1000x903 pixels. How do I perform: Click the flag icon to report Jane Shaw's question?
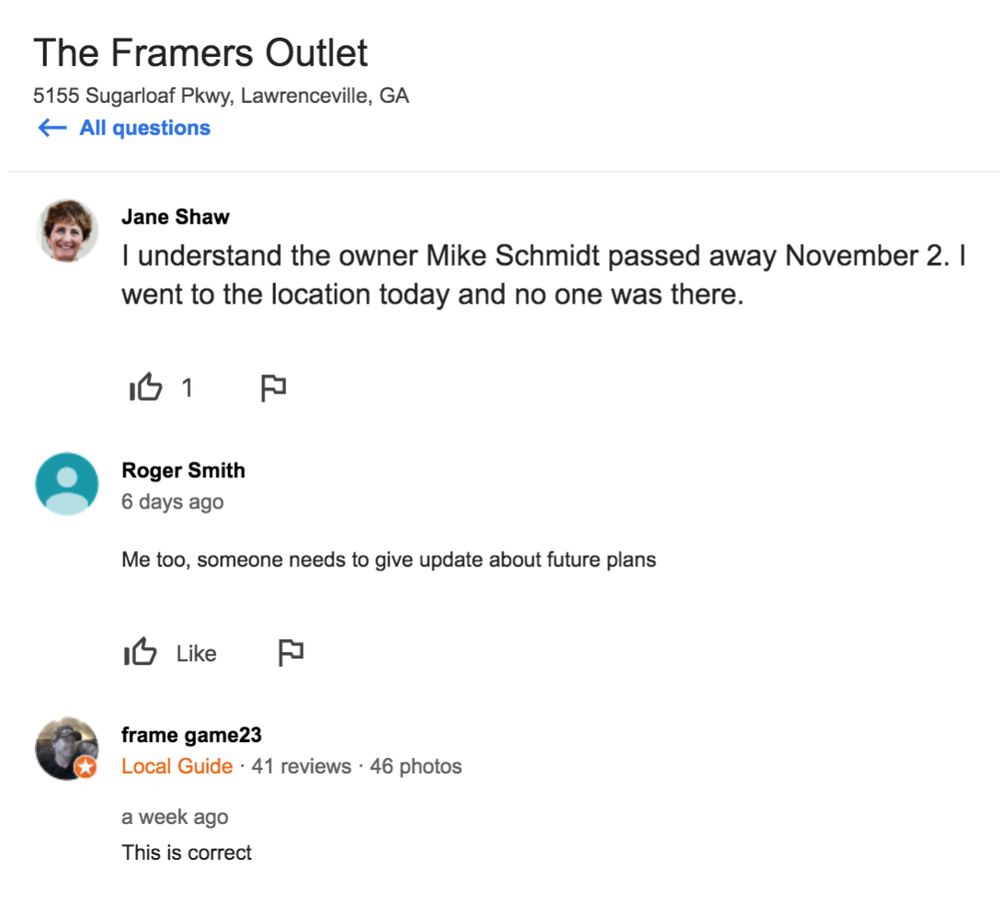tap(273, 387)
